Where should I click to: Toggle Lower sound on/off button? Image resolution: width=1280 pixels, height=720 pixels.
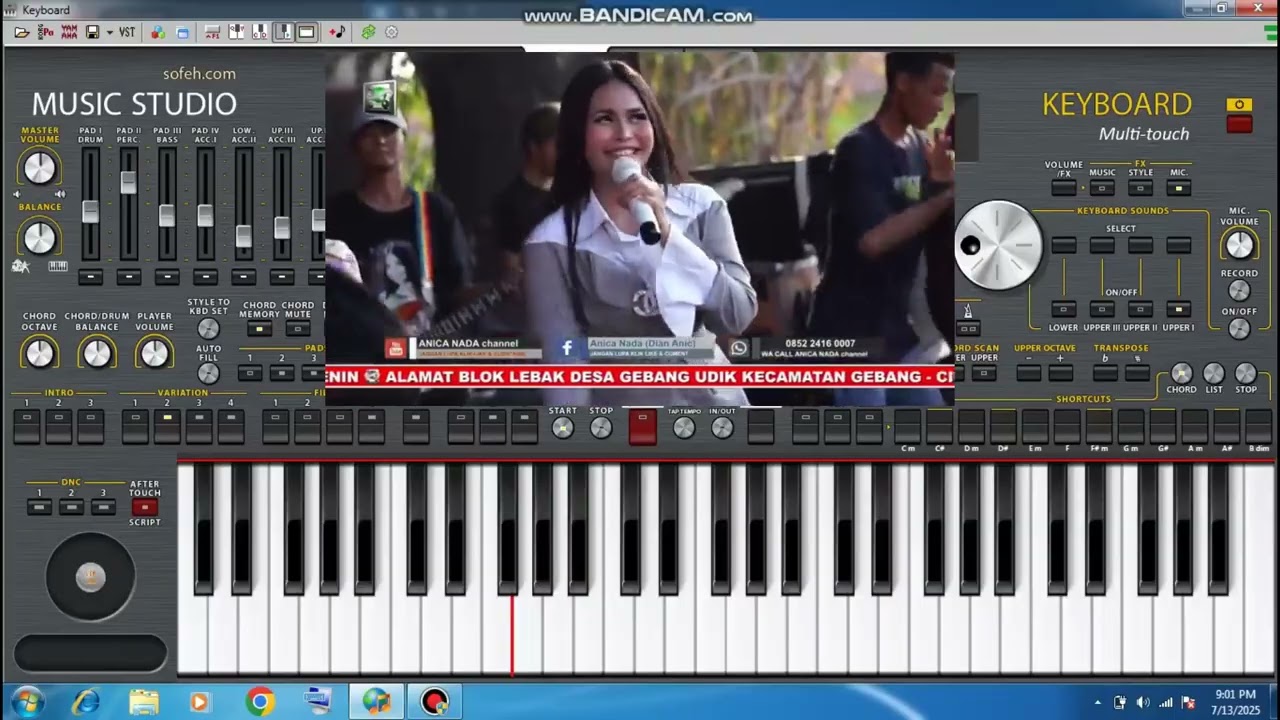[x=1064, y=309]
